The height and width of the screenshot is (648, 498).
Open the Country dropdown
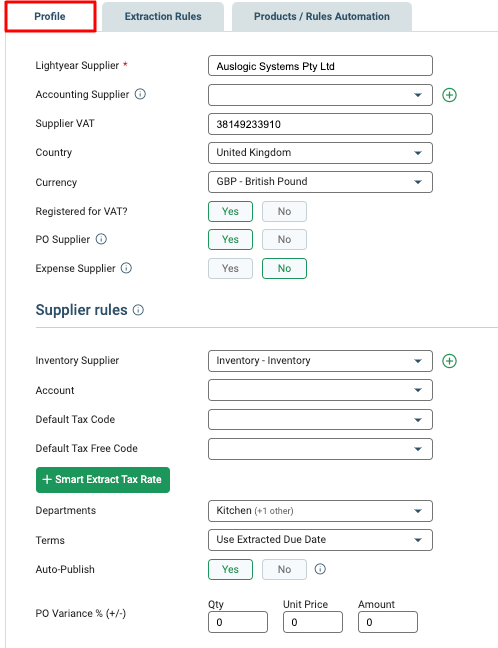(320, 153)
